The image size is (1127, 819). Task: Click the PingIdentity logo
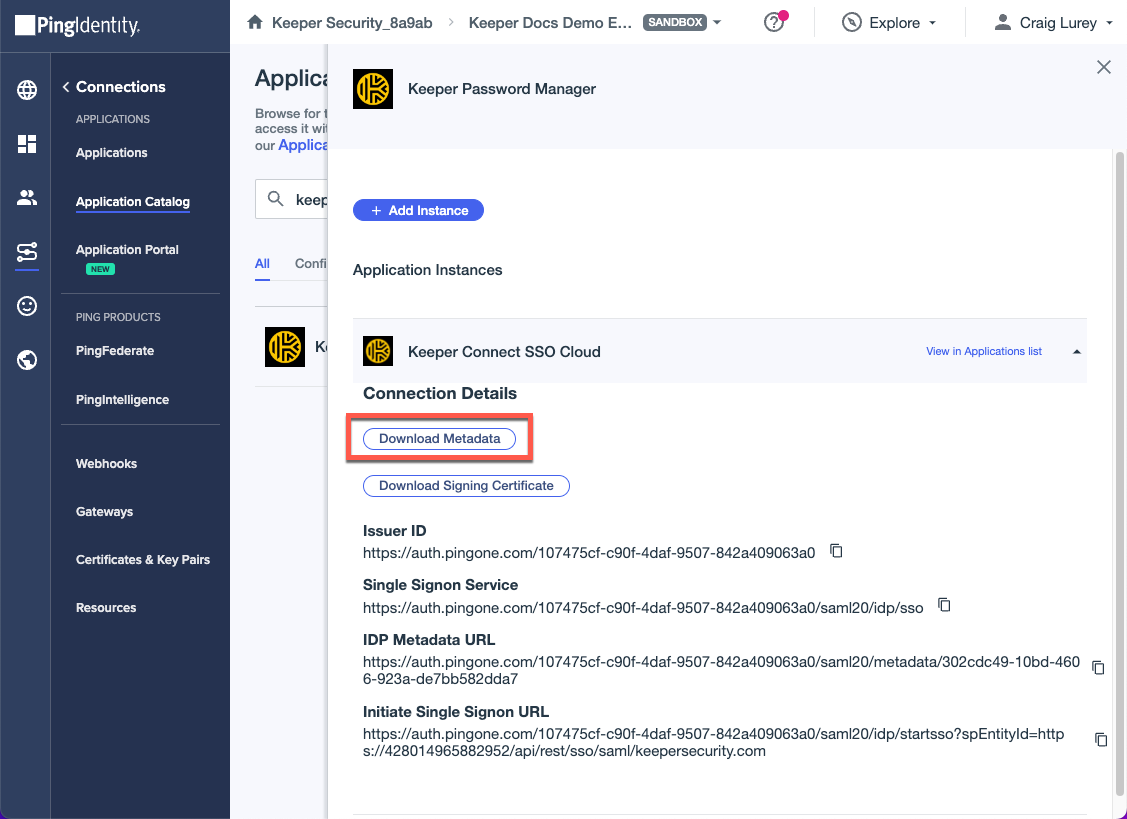point(78,26)
